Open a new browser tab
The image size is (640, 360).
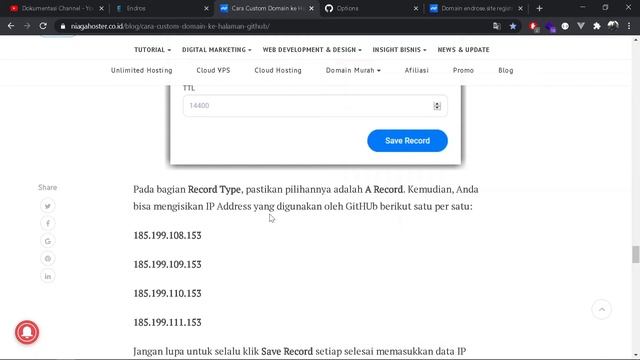click(x=539, y=8)
